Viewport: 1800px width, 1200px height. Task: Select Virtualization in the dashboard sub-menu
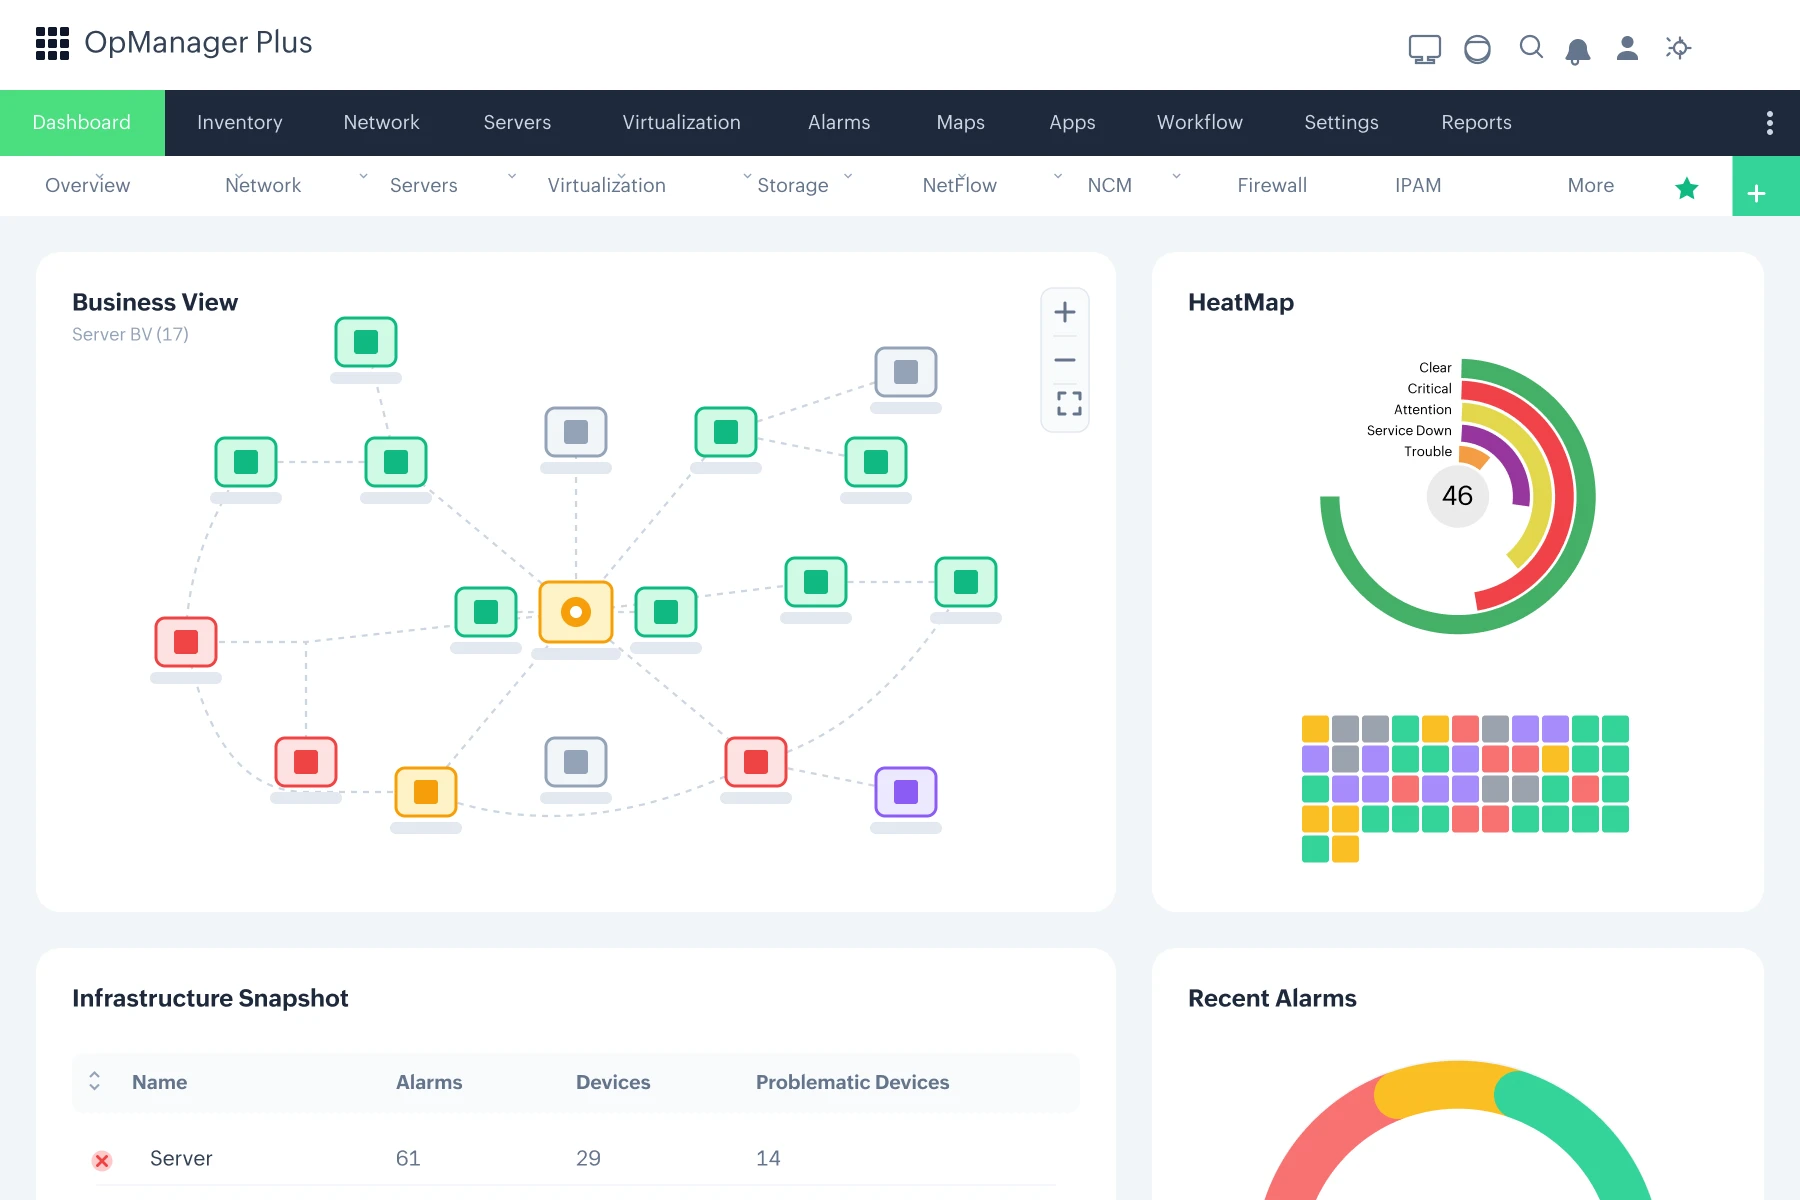(x=606, y=185)
